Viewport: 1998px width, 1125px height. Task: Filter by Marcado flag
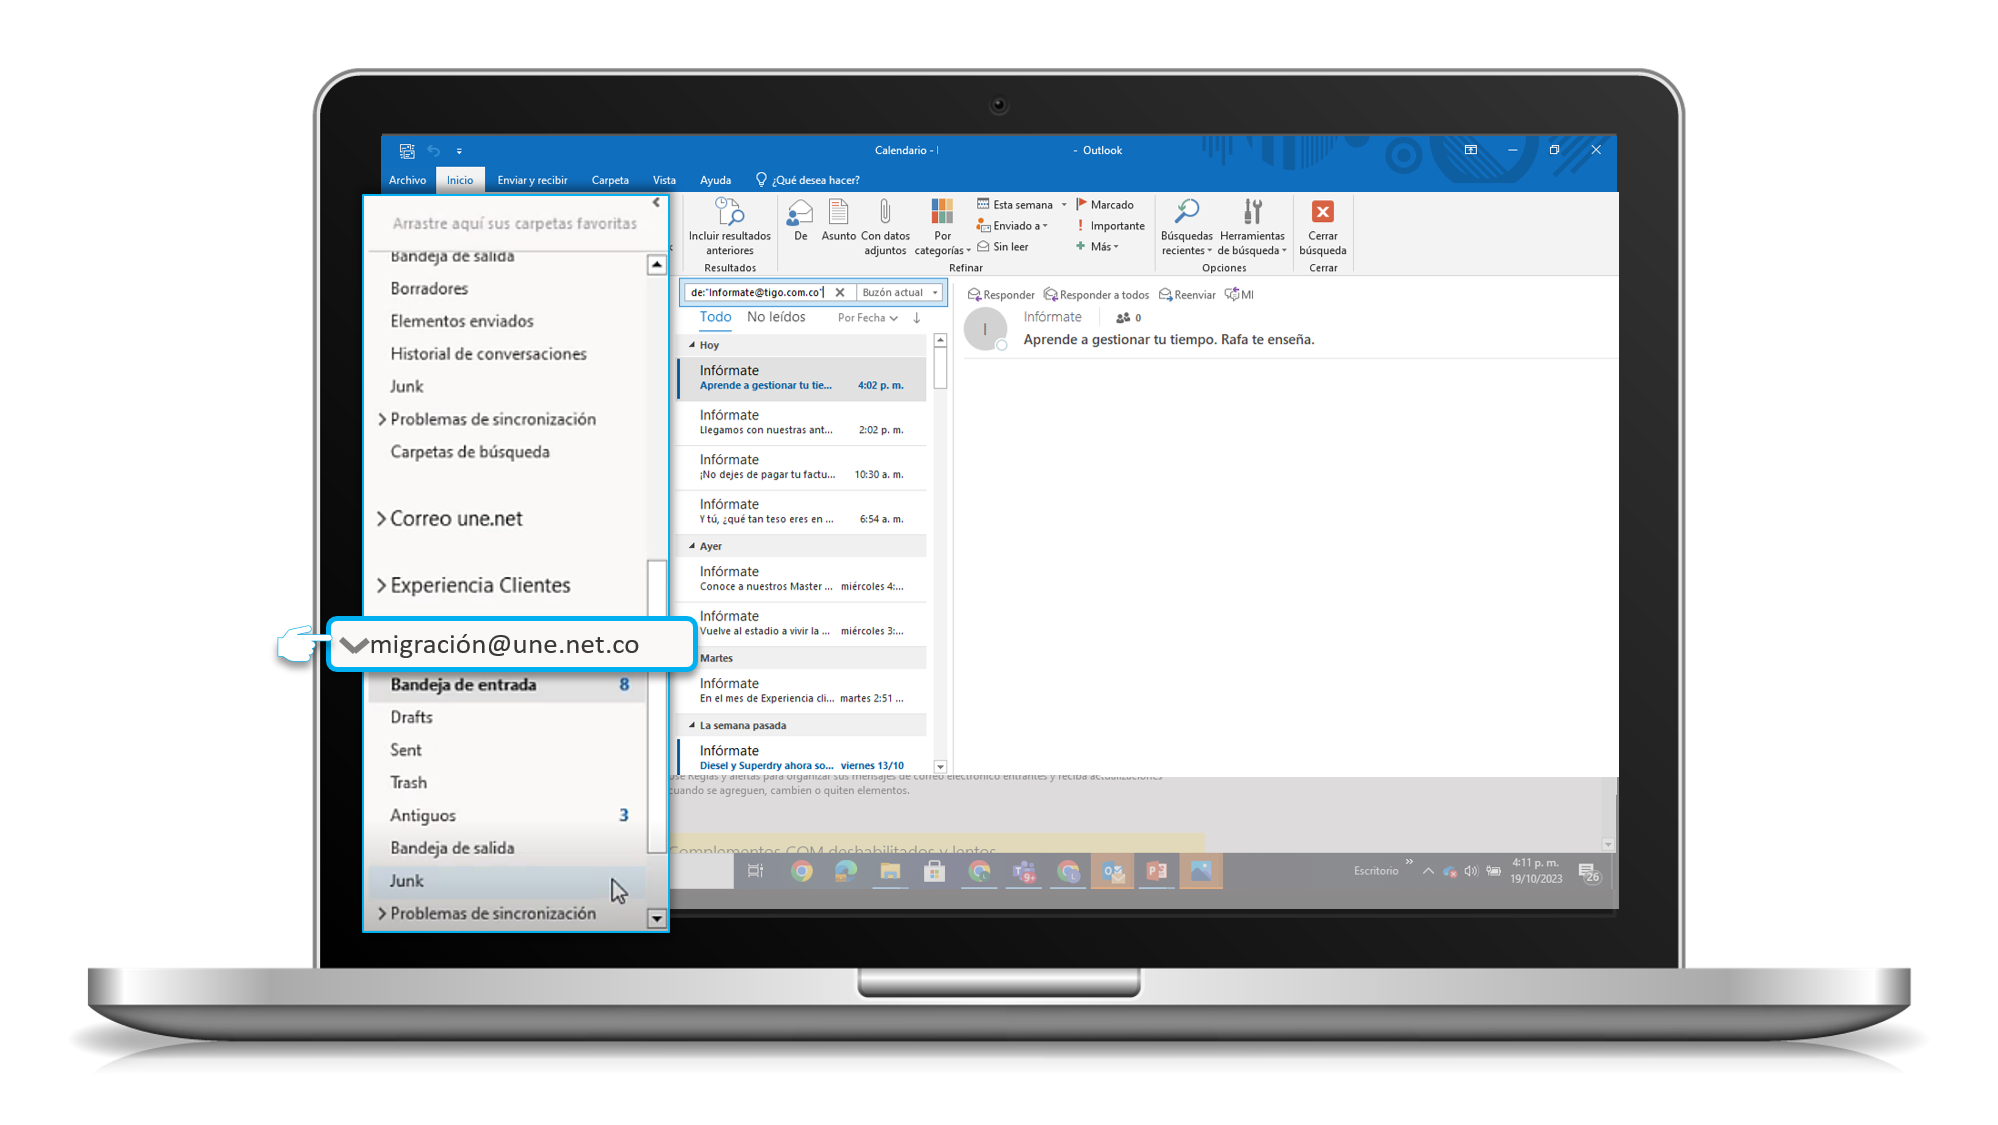click(x=1105, y=204)
